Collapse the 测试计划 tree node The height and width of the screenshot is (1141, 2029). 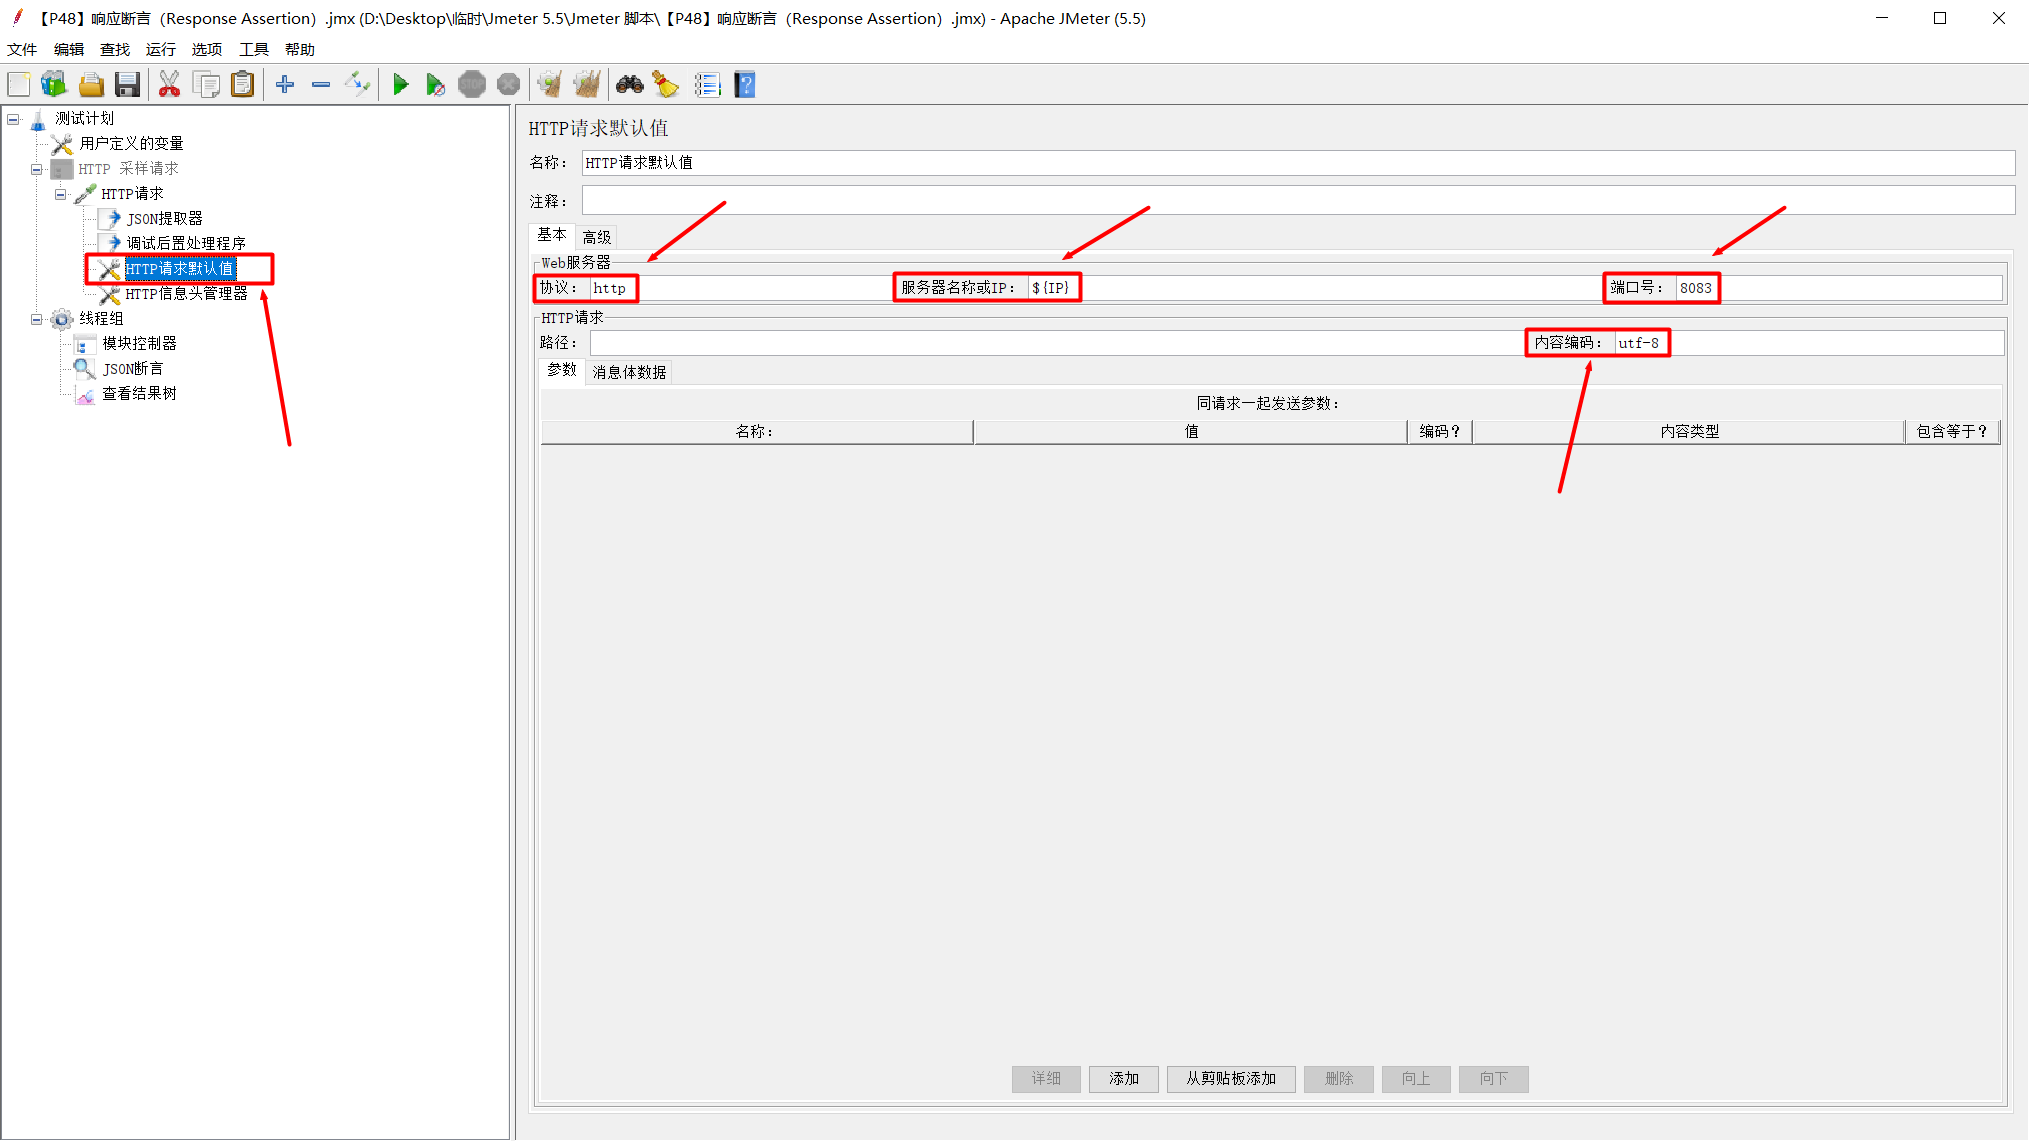click(13, 119)
